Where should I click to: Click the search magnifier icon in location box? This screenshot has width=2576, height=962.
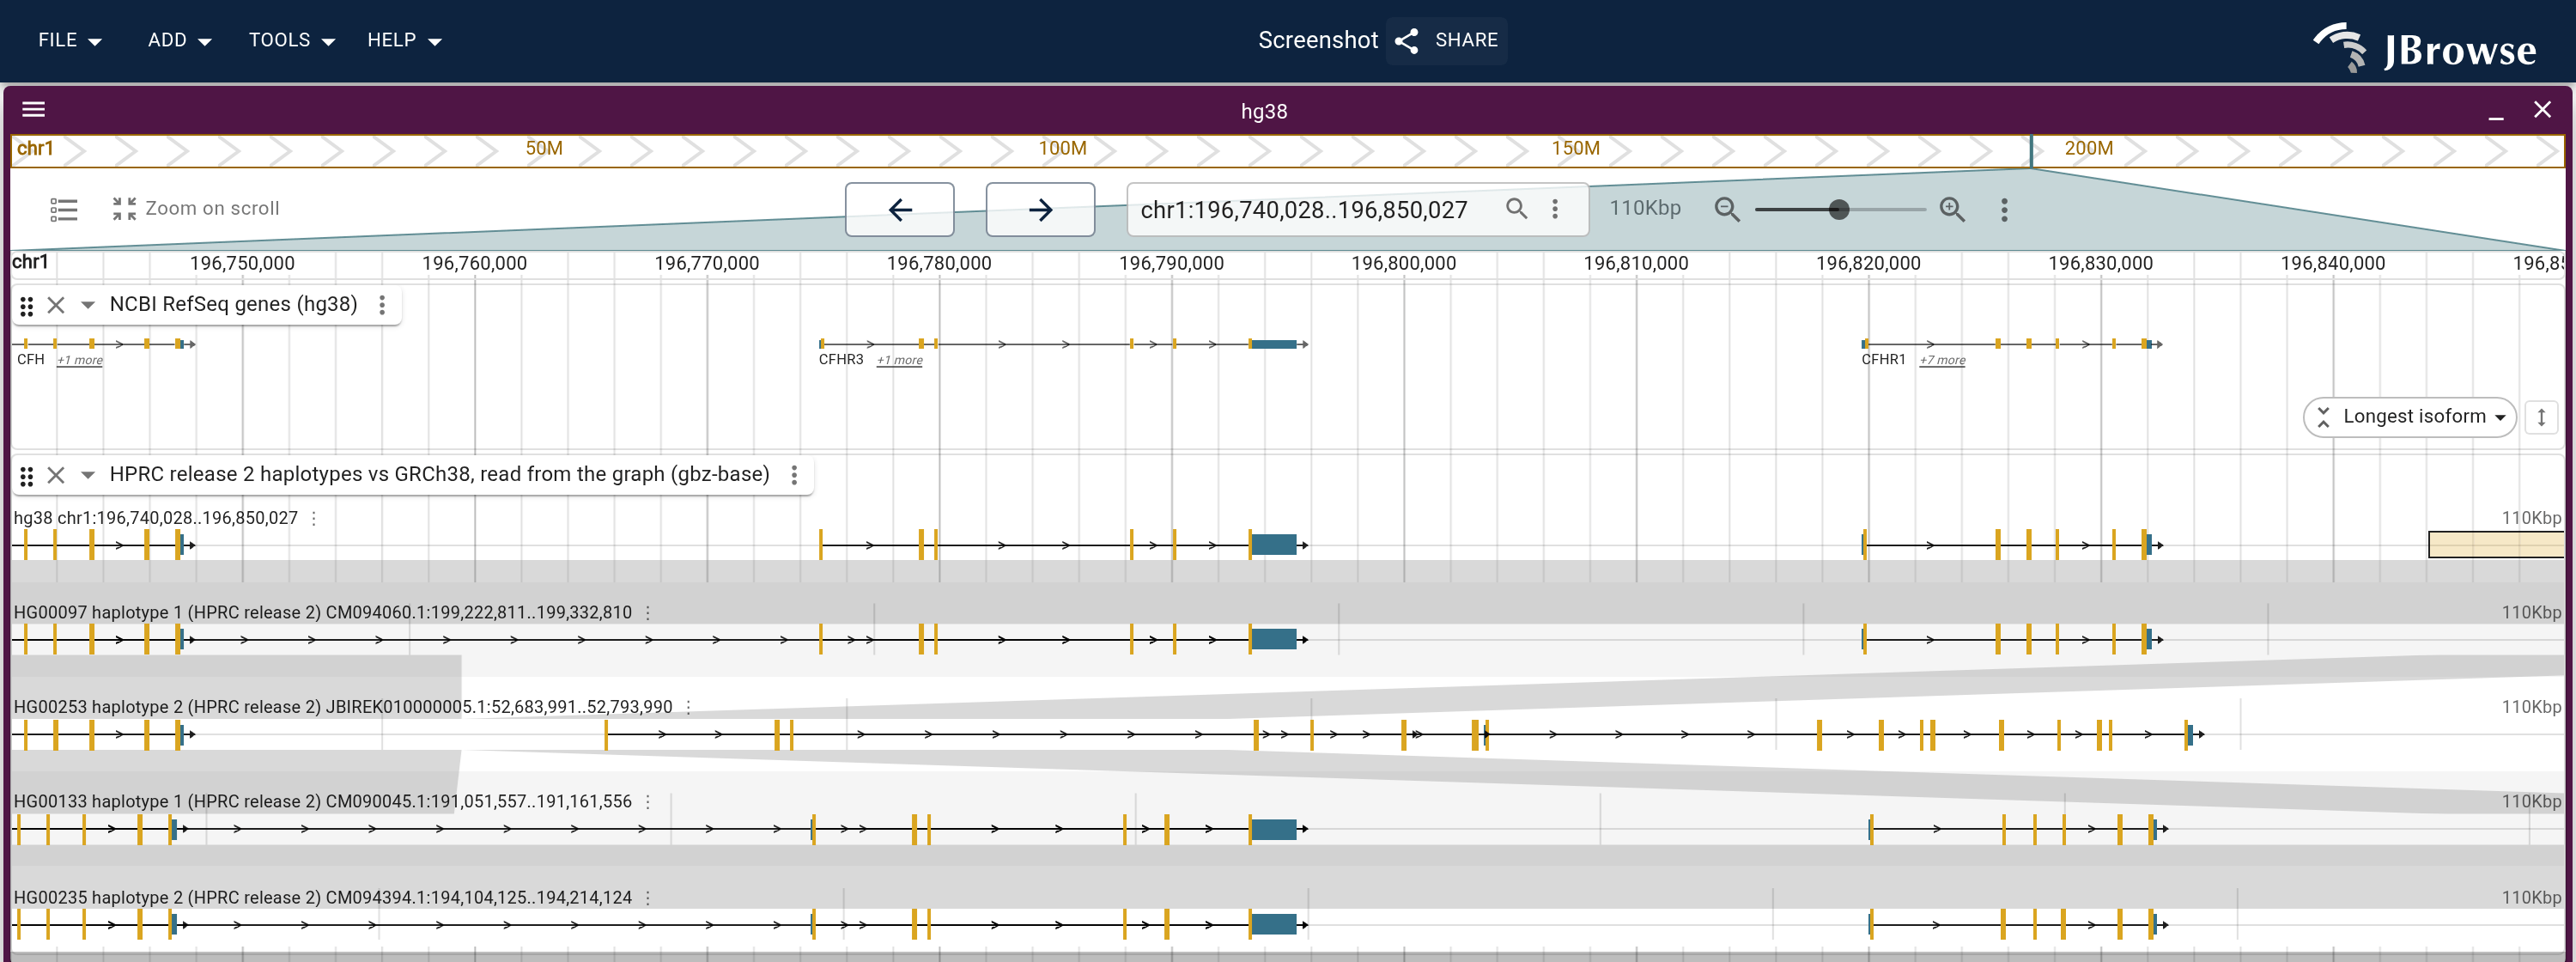(x=1516, y=208)
